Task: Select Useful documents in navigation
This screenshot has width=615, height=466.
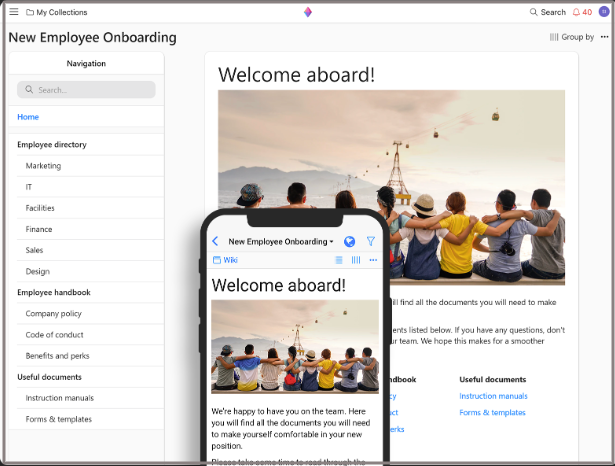Action: (86, 377)
